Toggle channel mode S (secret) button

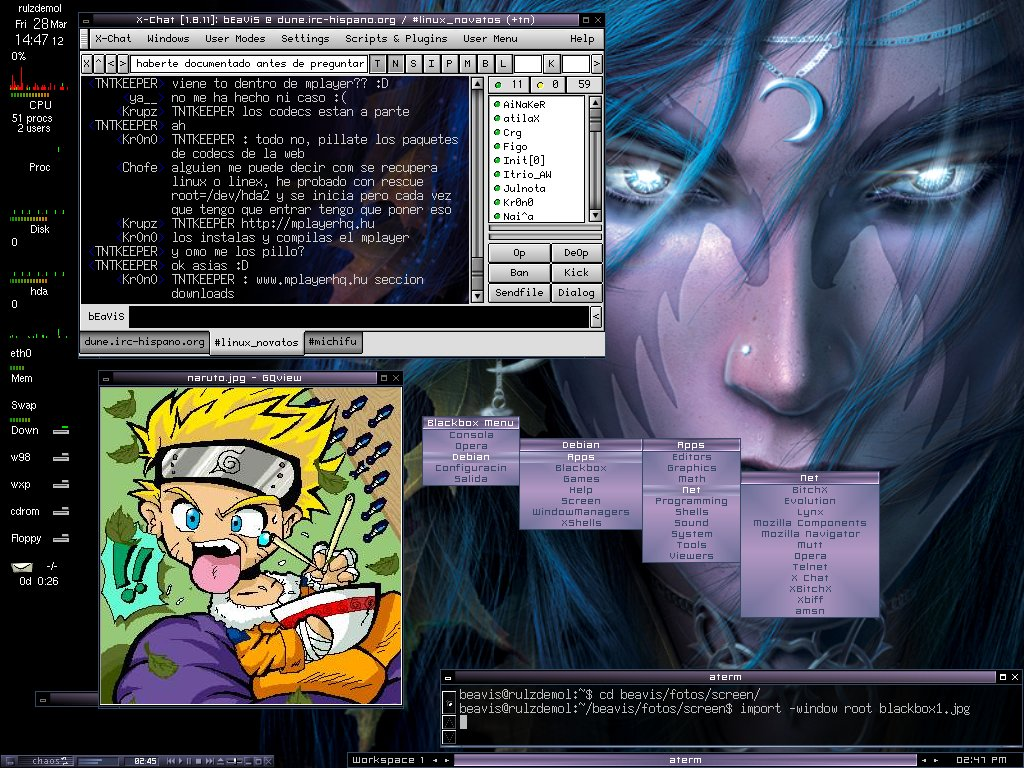click(413, 63)
